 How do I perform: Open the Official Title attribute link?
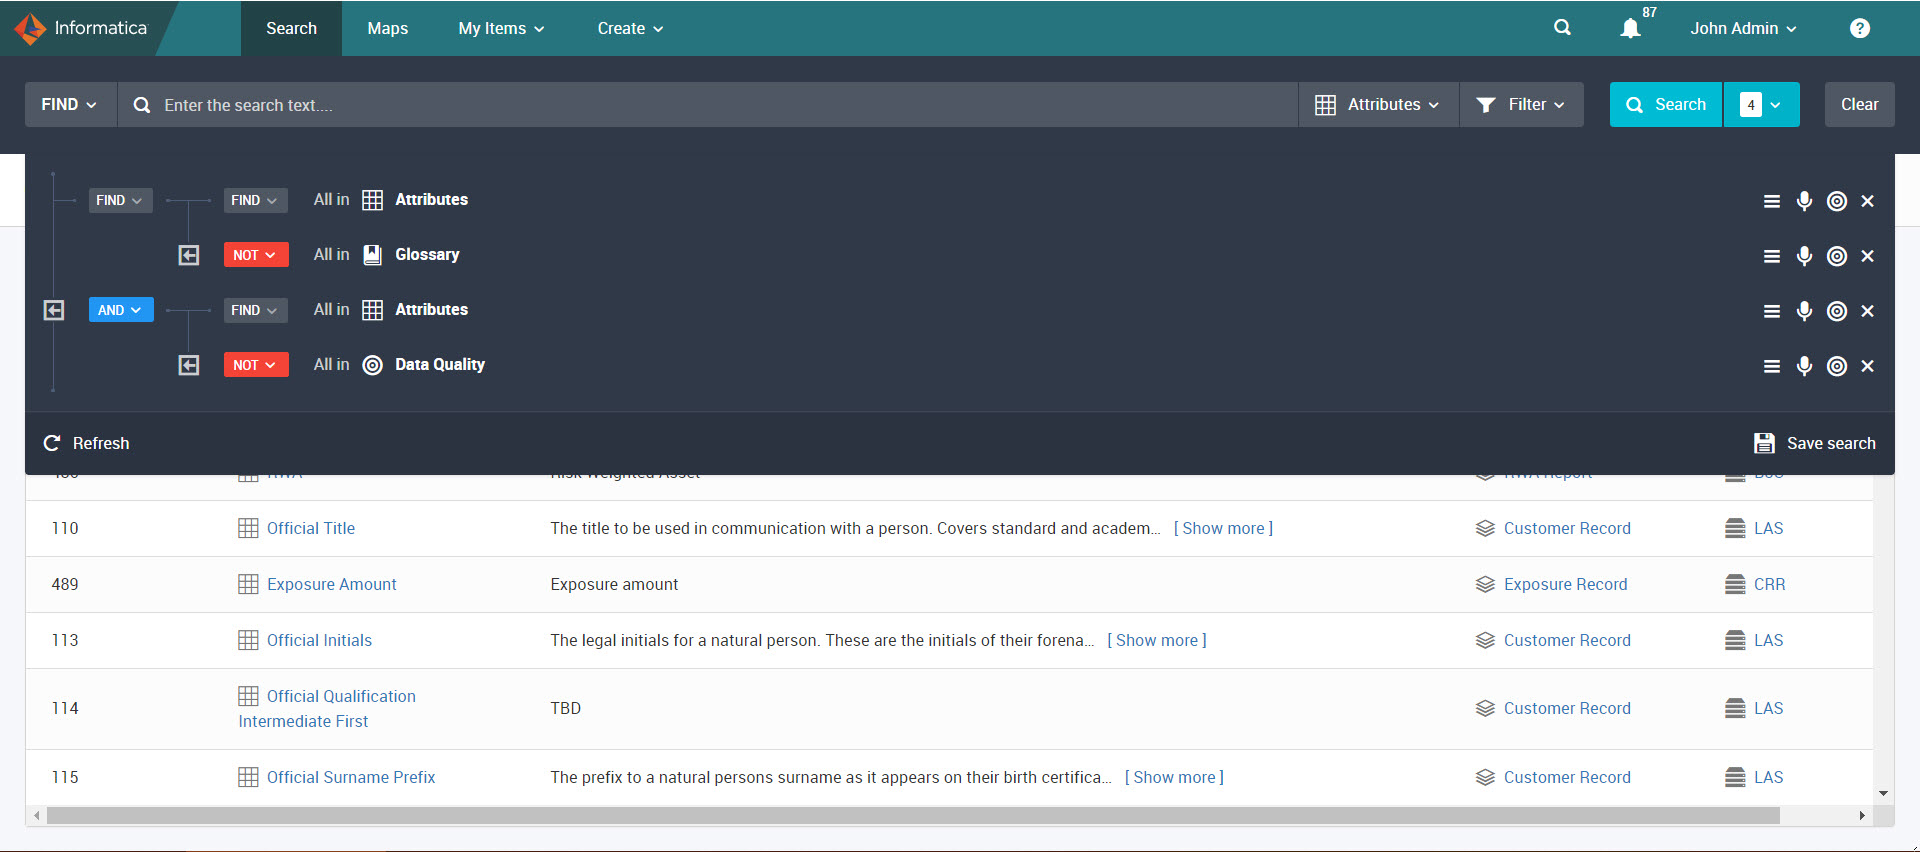(x=311, y=528)
